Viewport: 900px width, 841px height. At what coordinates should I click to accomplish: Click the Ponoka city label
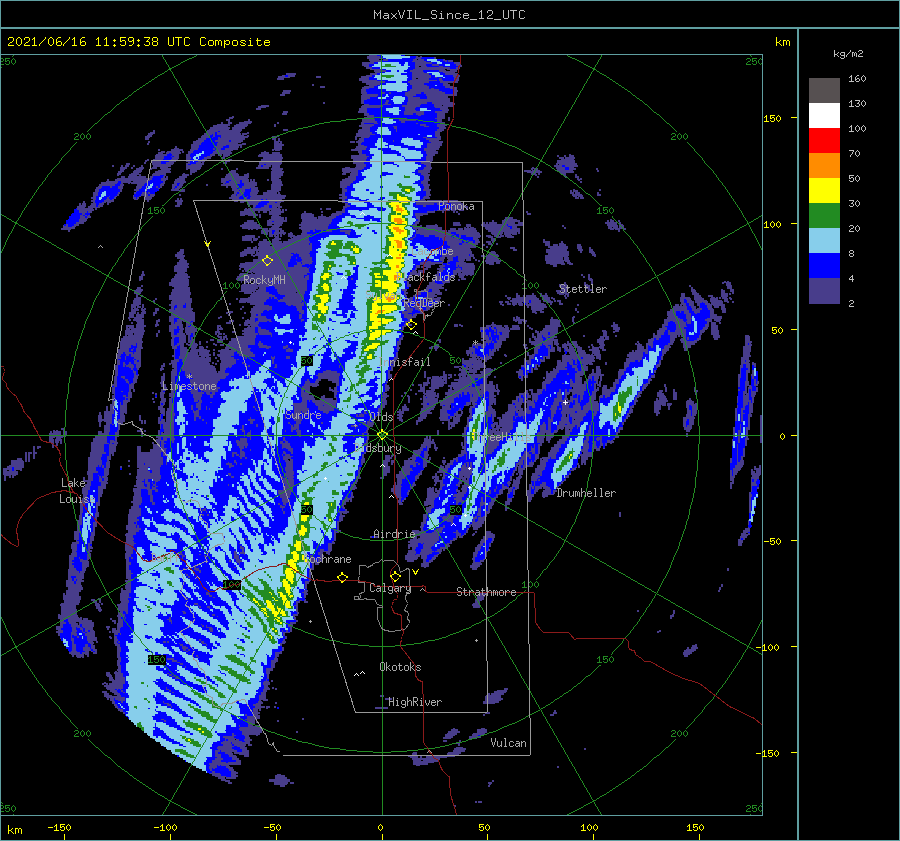pos(456,206)
